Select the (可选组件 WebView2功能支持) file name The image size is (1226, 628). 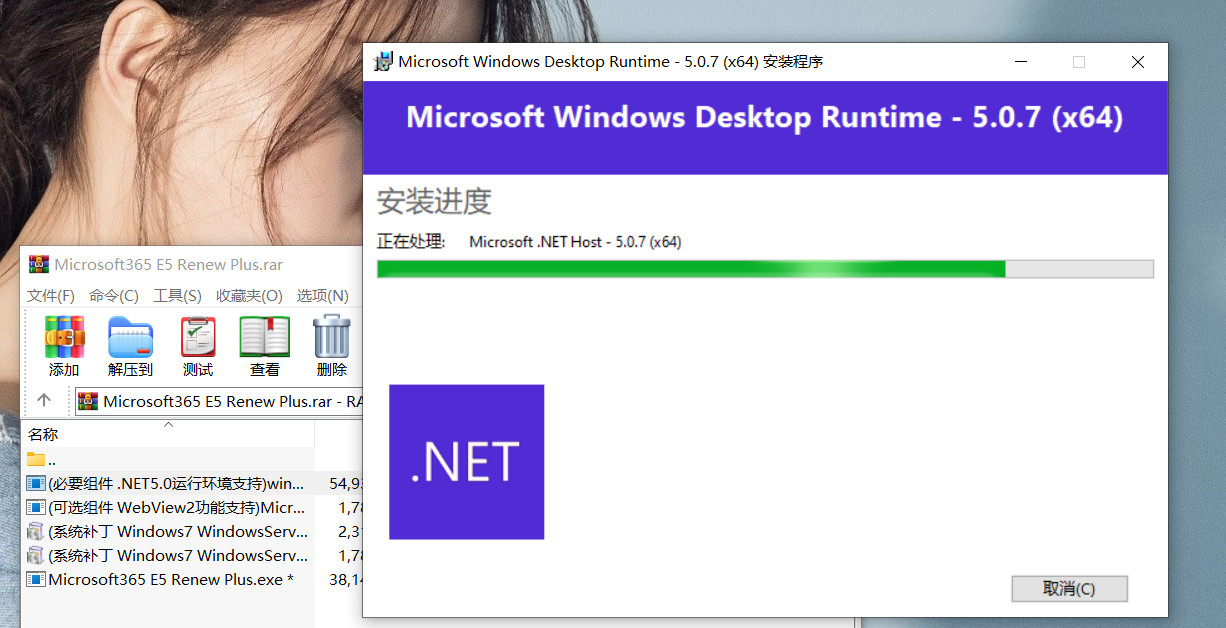coord(176,507)
